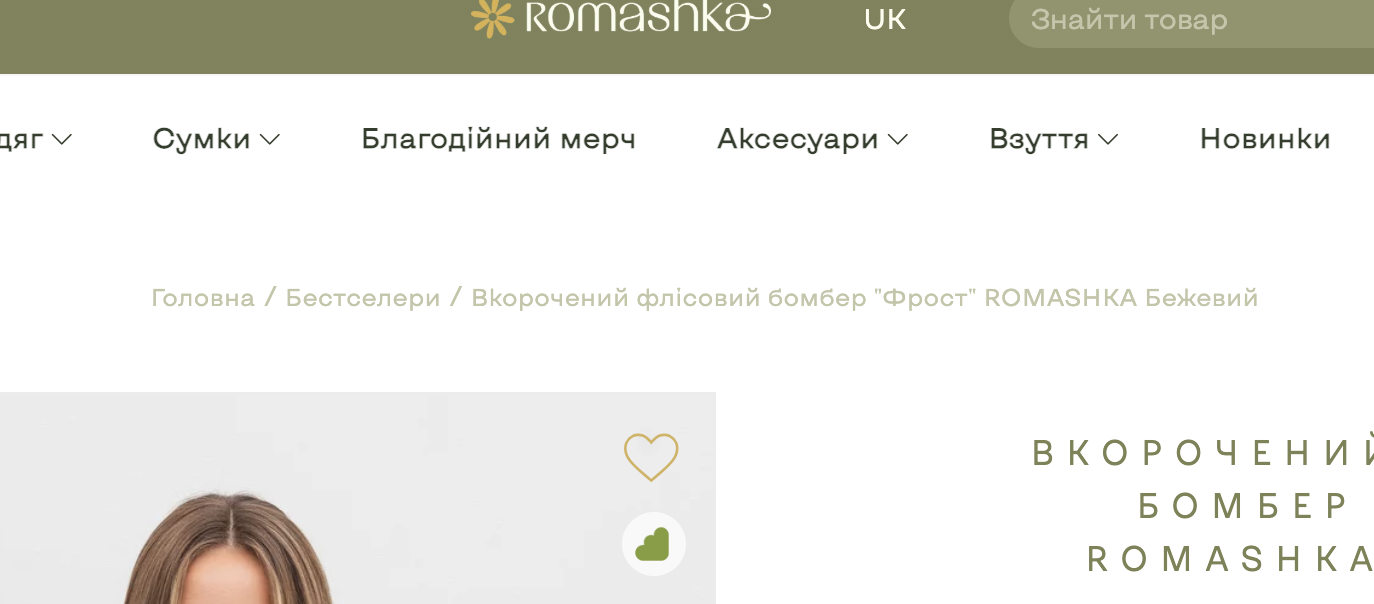Expand the Аксесуари dropdown chevron
This screenshot has width=1374, height=604.
[898, 140]
